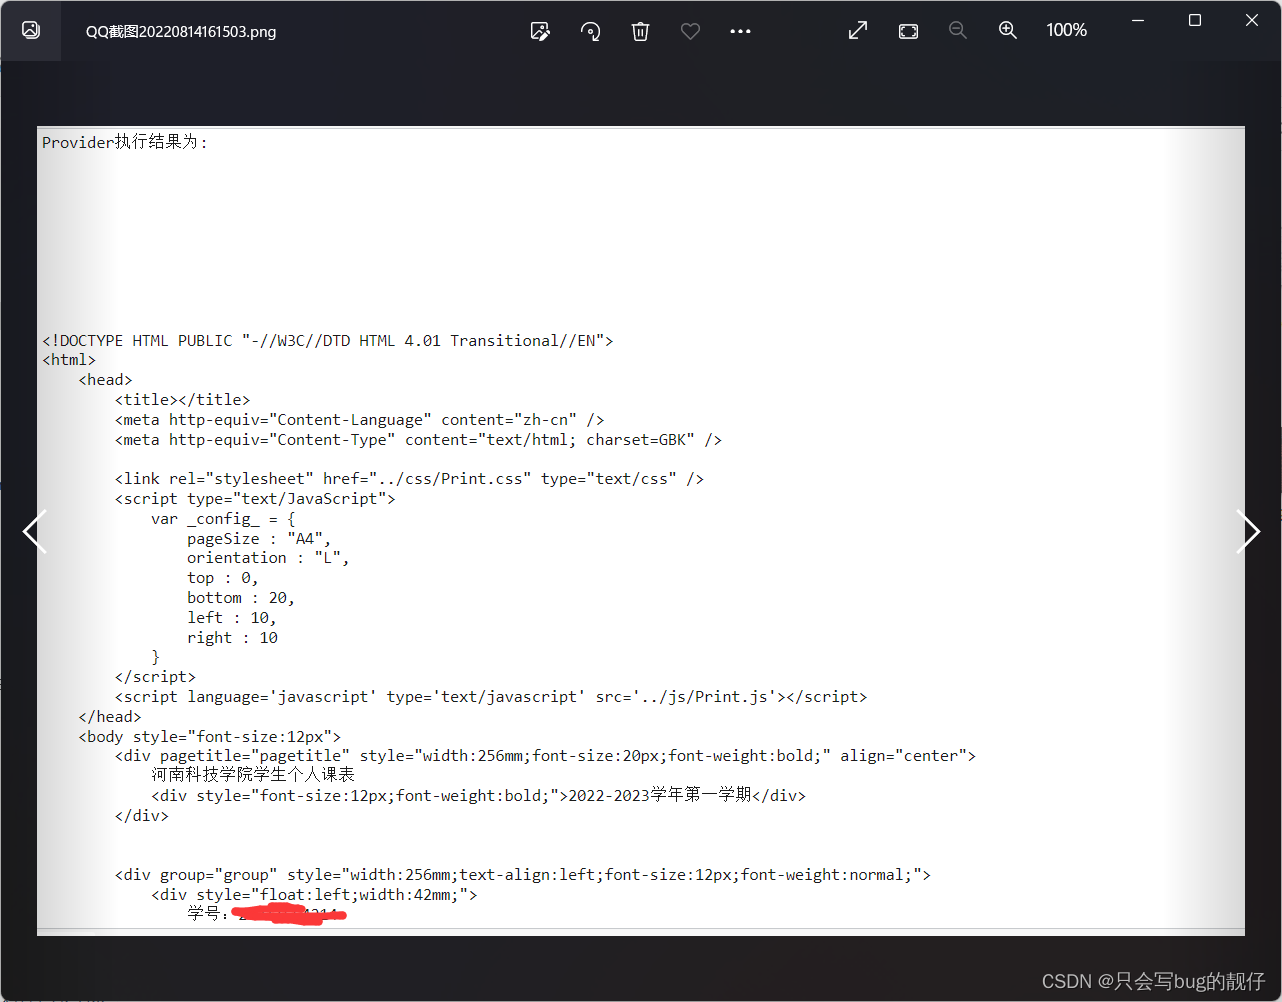Viewport: 1282px width, 1002px height.
Task: Click the Print.js script line
Action: point(491,696)
